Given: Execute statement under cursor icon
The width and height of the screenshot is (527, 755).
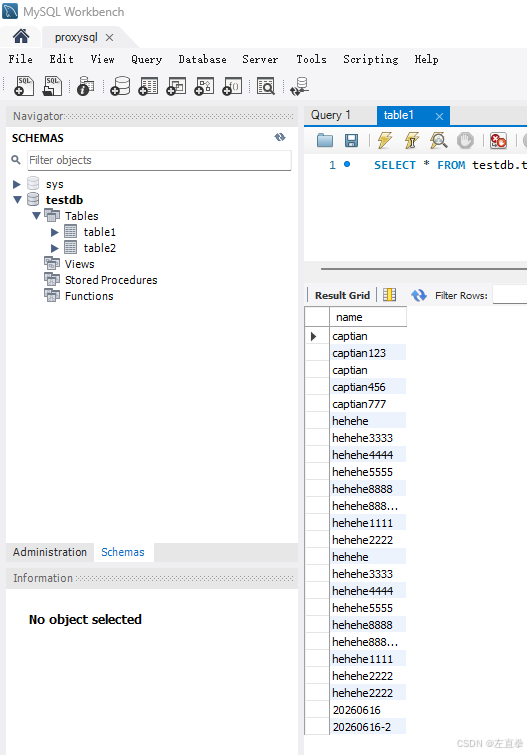Looking at the screenshot, I should [411, 140].
